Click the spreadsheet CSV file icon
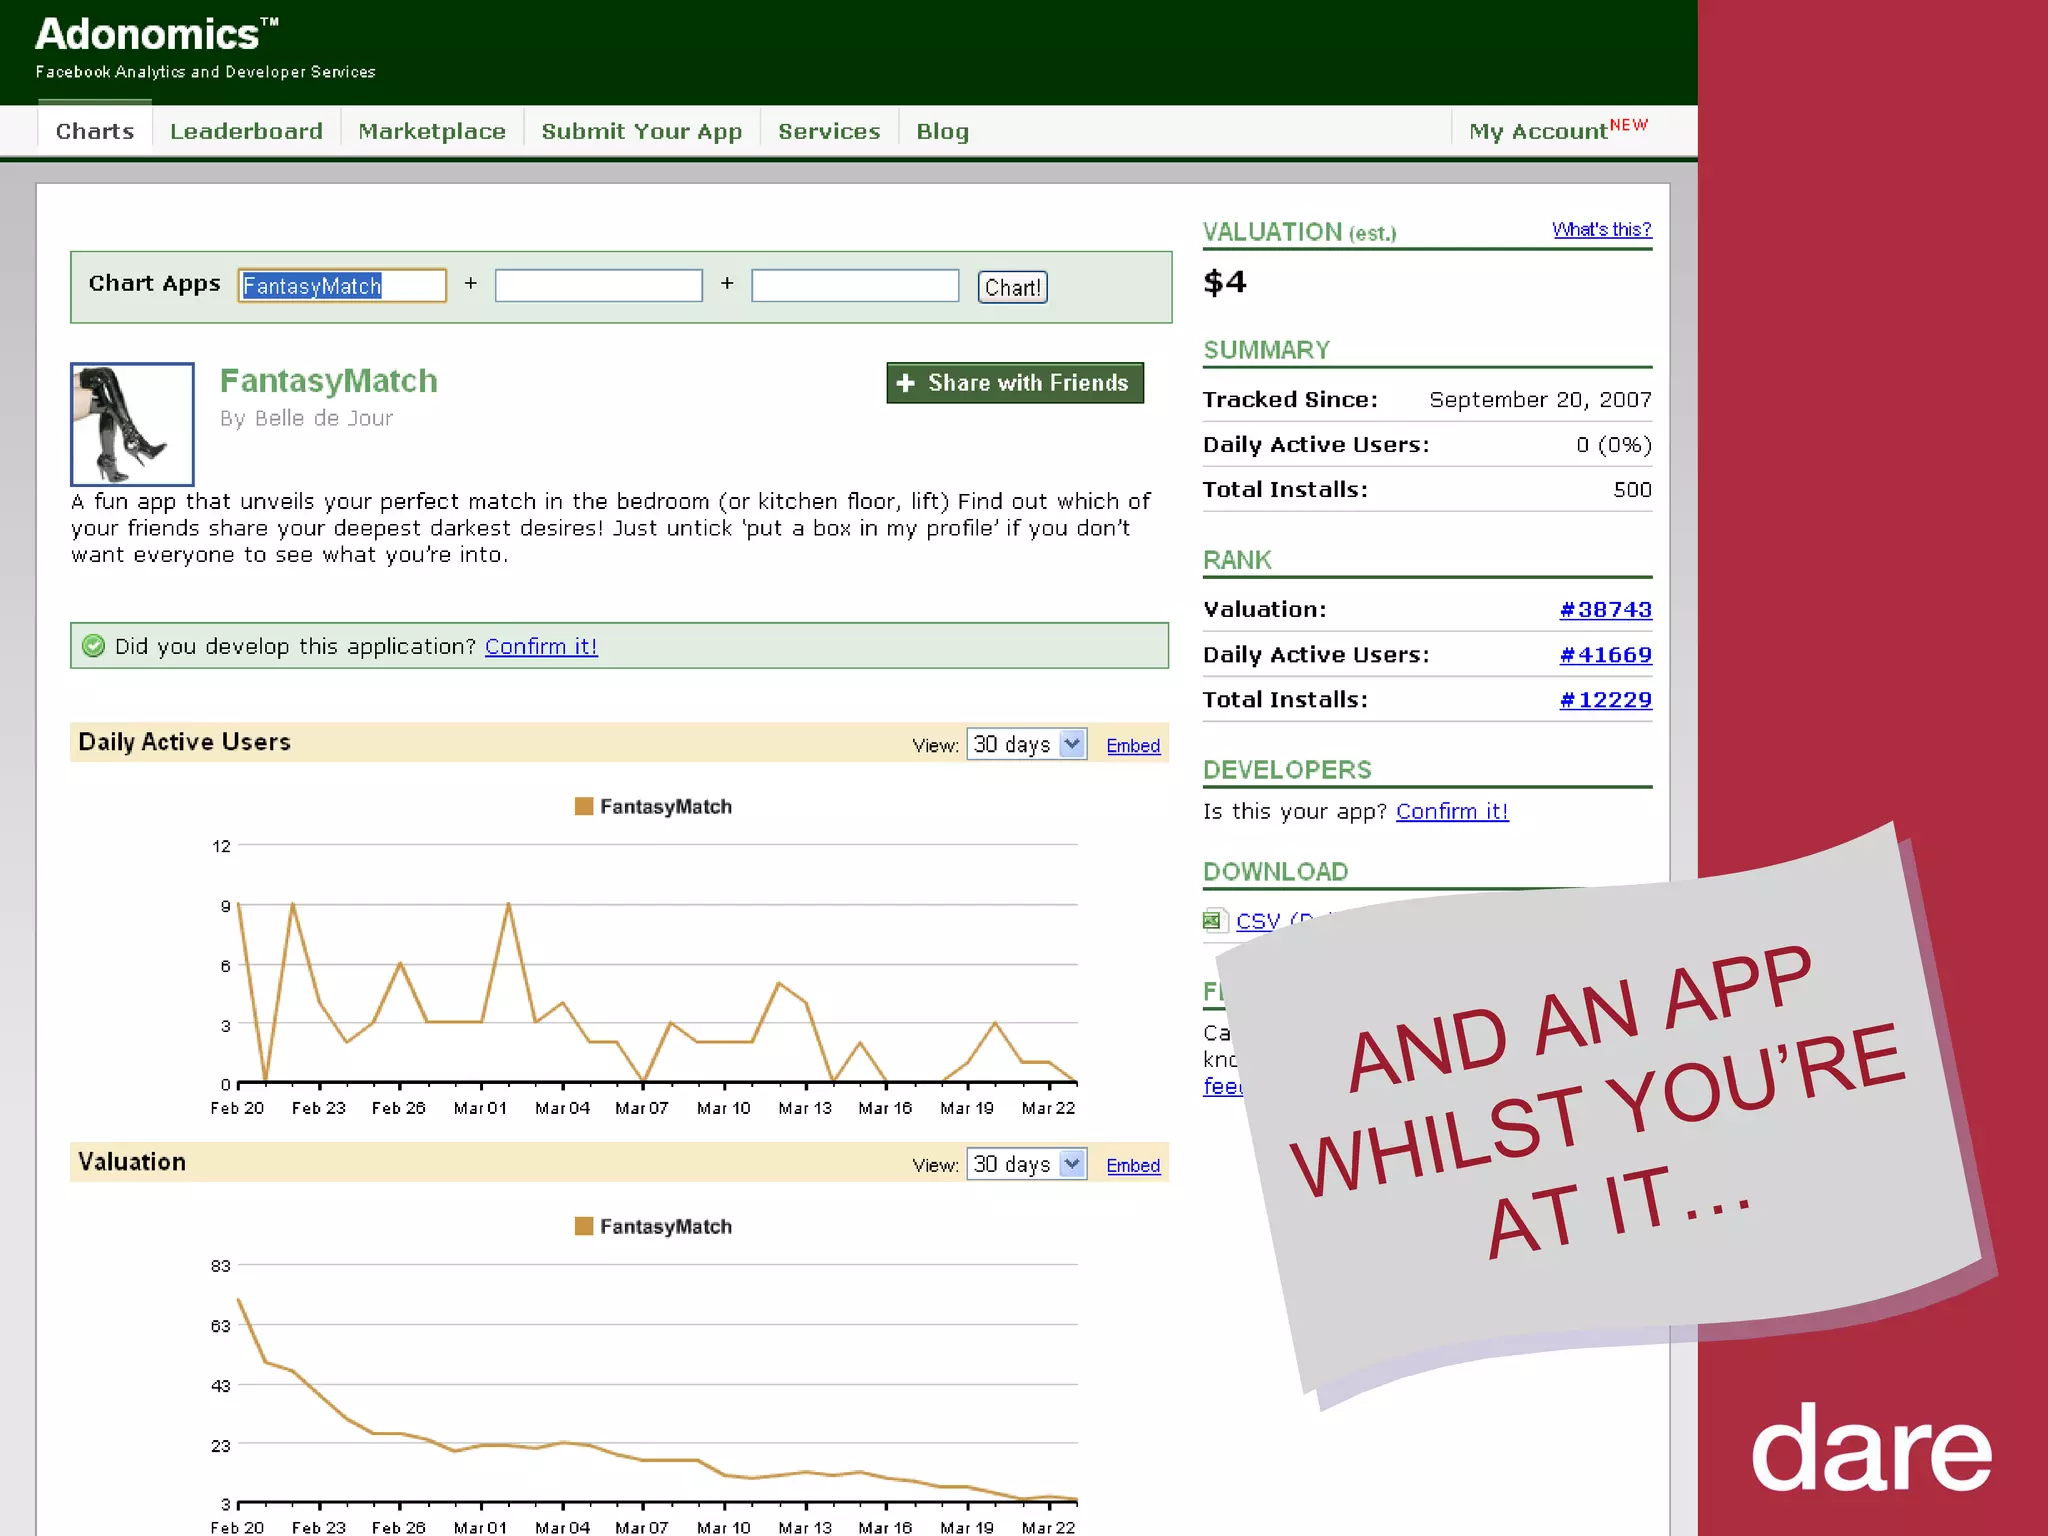The image size is (2048, 1536). (x=1214, y=920)
